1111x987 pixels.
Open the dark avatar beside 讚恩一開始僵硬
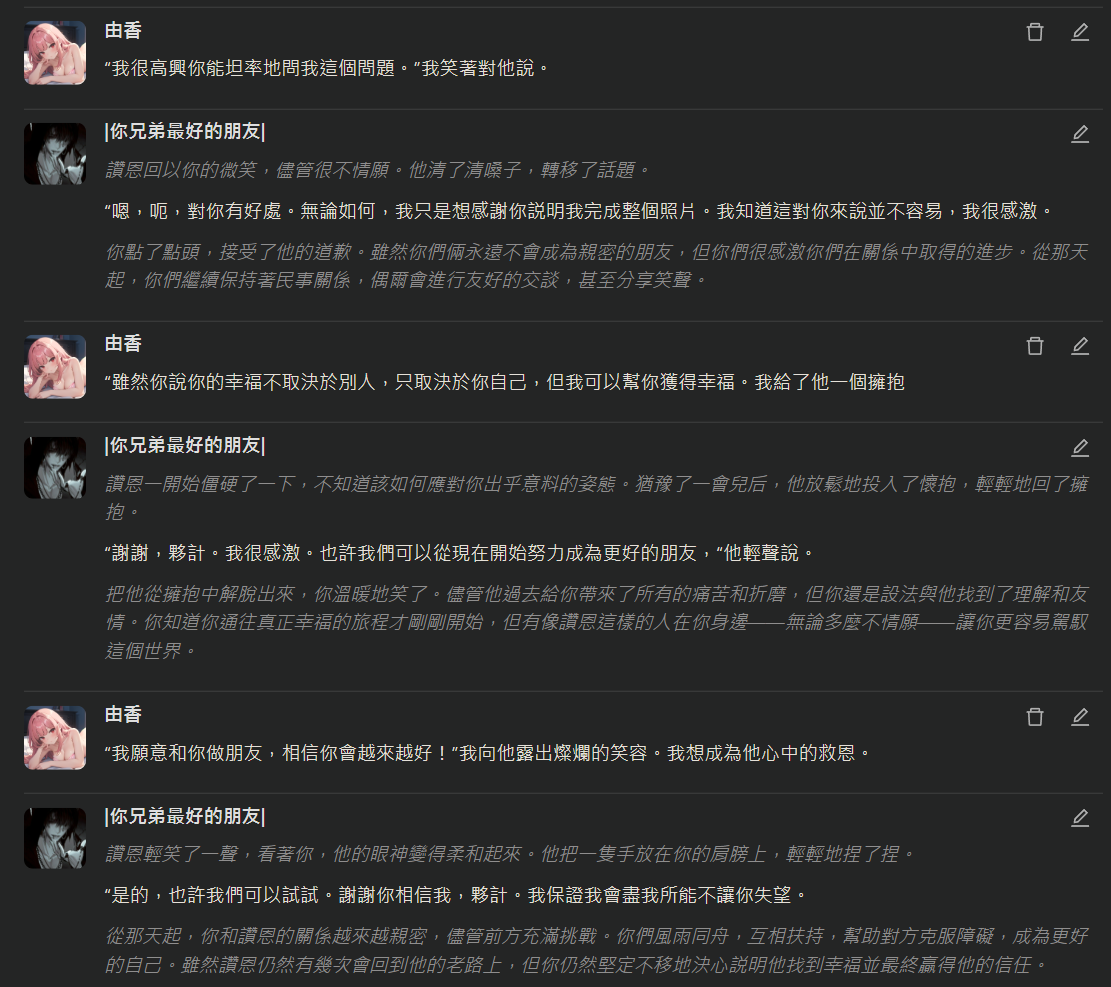55,468
